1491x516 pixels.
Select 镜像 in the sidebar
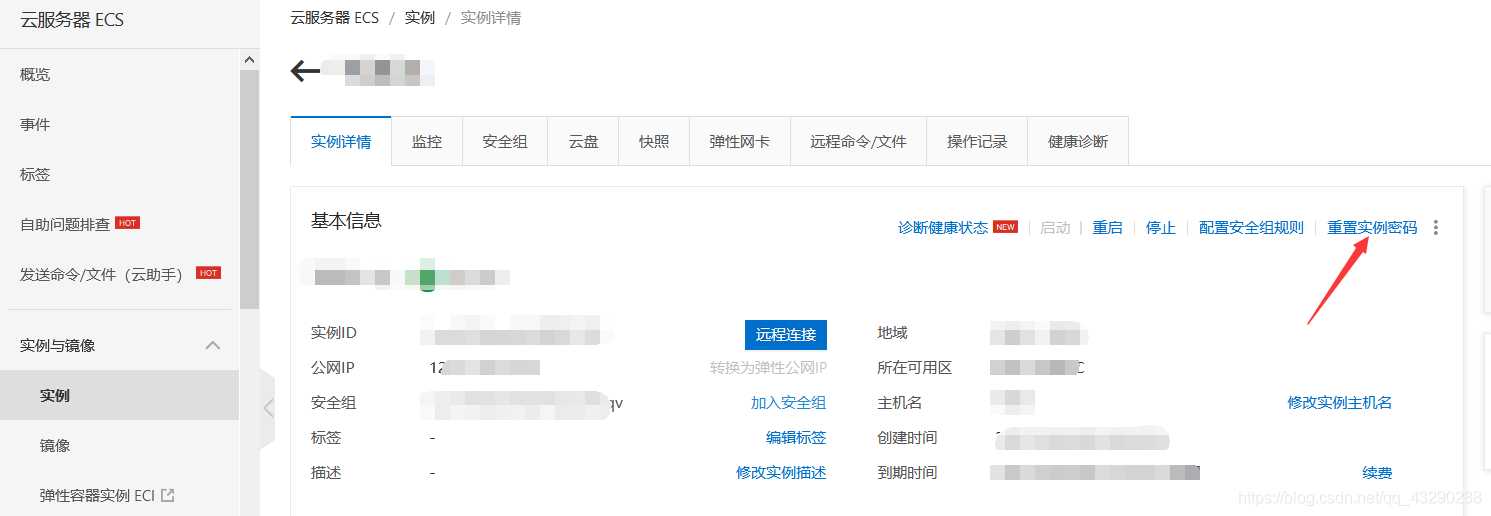[x=55, y=446]
